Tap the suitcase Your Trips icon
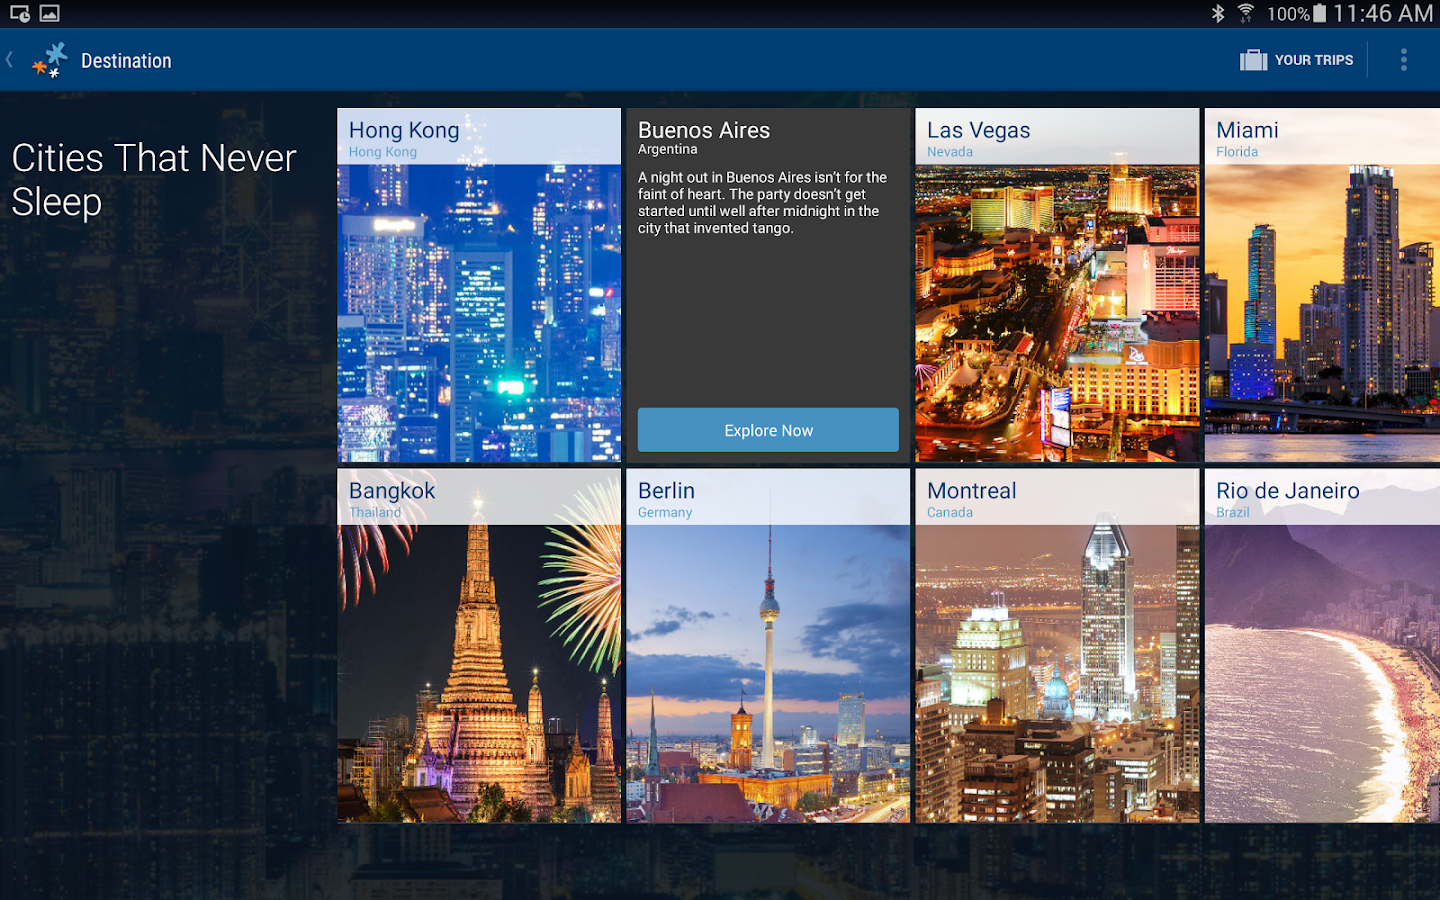 click(1253, 60)
